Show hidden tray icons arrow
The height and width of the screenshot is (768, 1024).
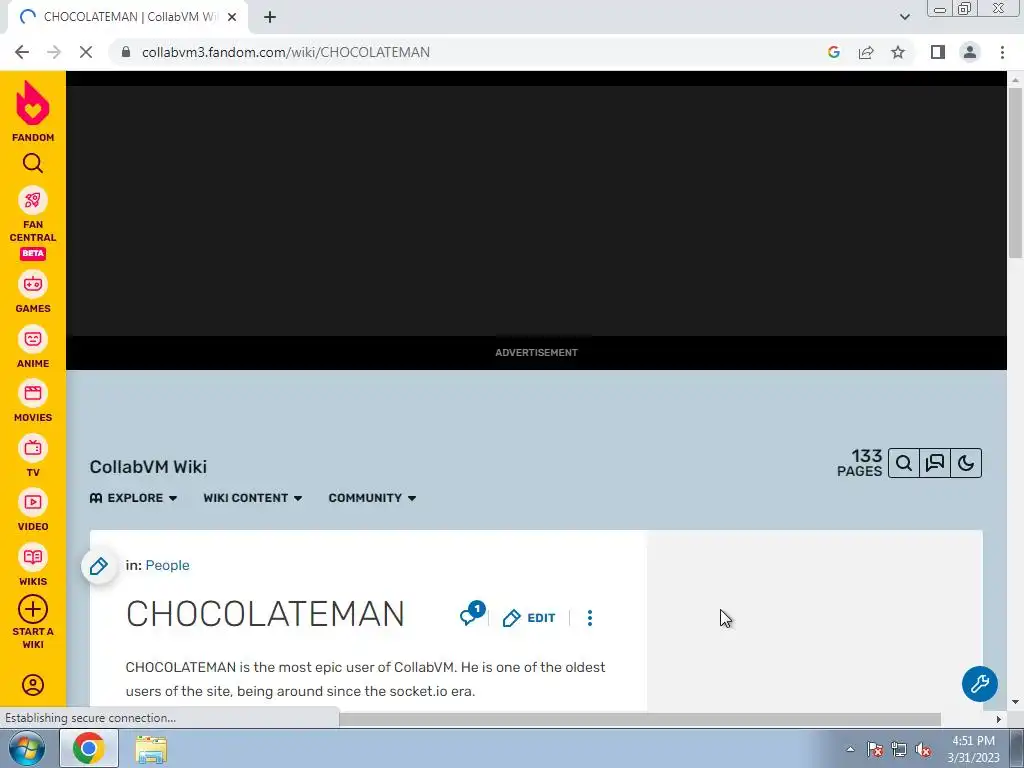pos(850,749)
